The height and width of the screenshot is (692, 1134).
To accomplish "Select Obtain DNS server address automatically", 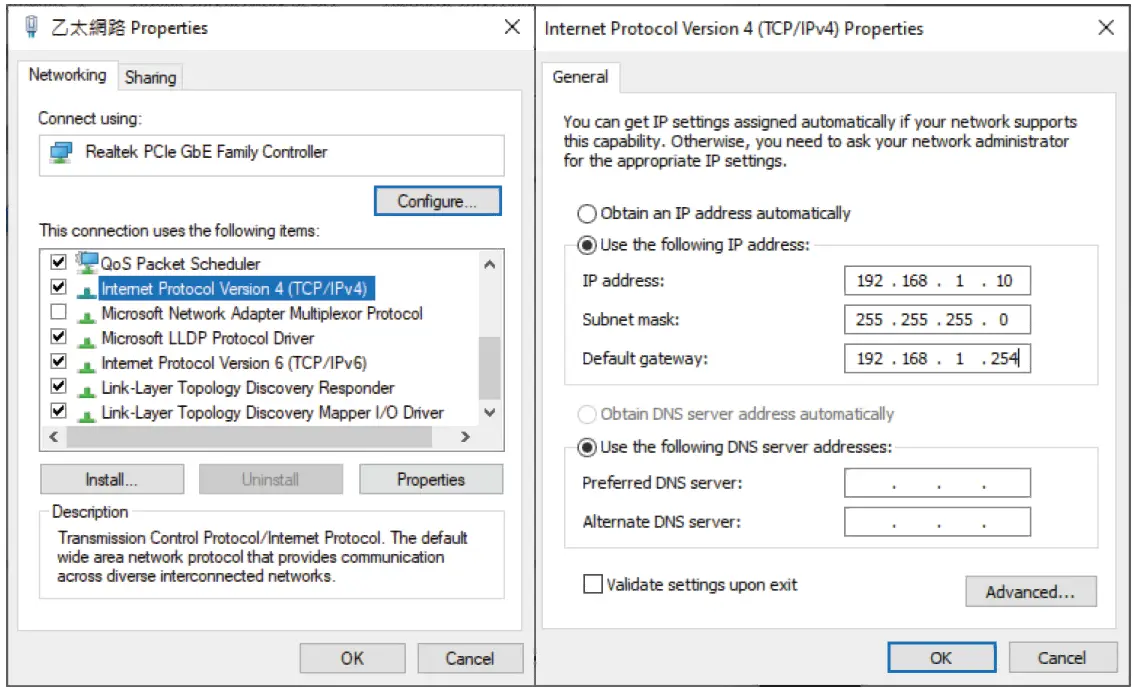I will pos(588,414).
